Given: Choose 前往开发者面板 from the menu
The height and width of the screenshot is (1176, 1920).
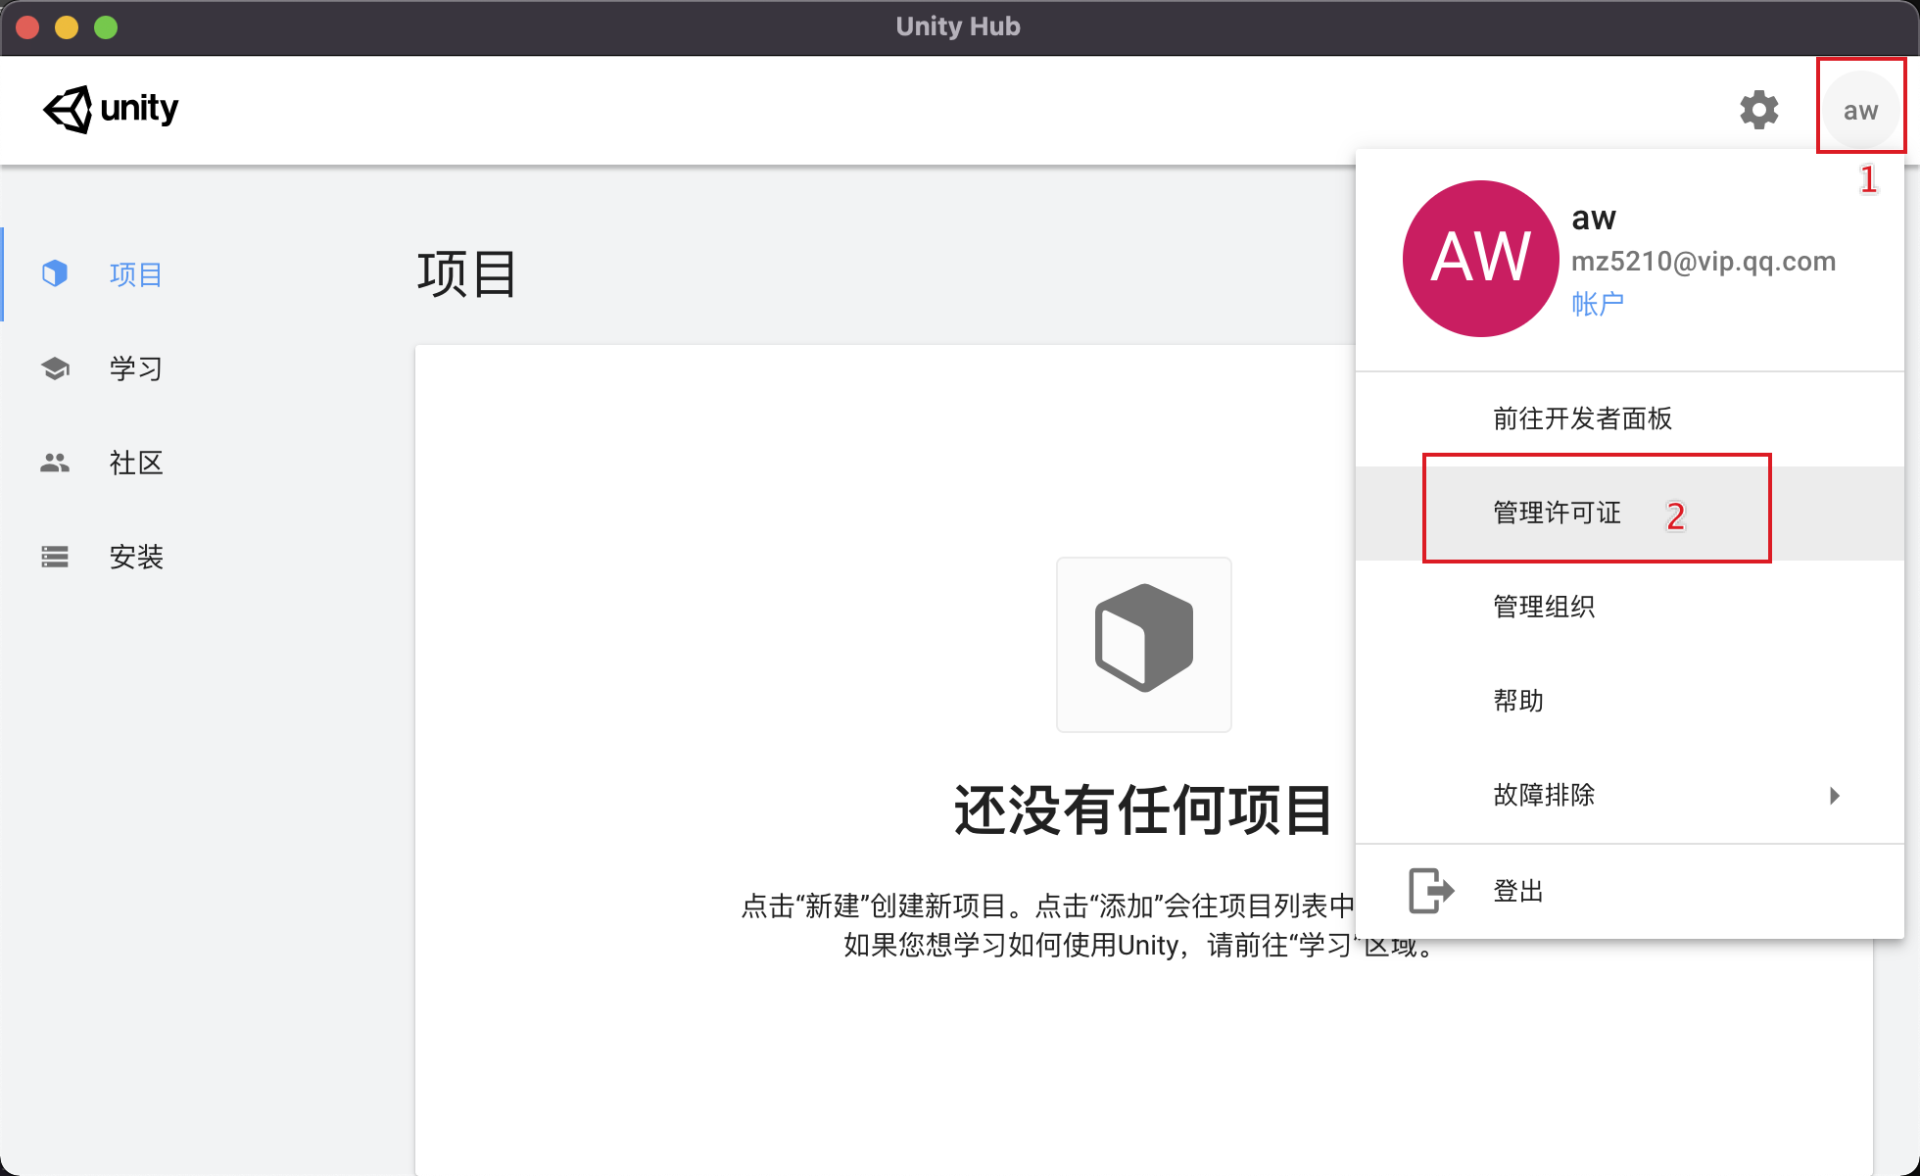Looking at the screenshot, I should 1630,418.
